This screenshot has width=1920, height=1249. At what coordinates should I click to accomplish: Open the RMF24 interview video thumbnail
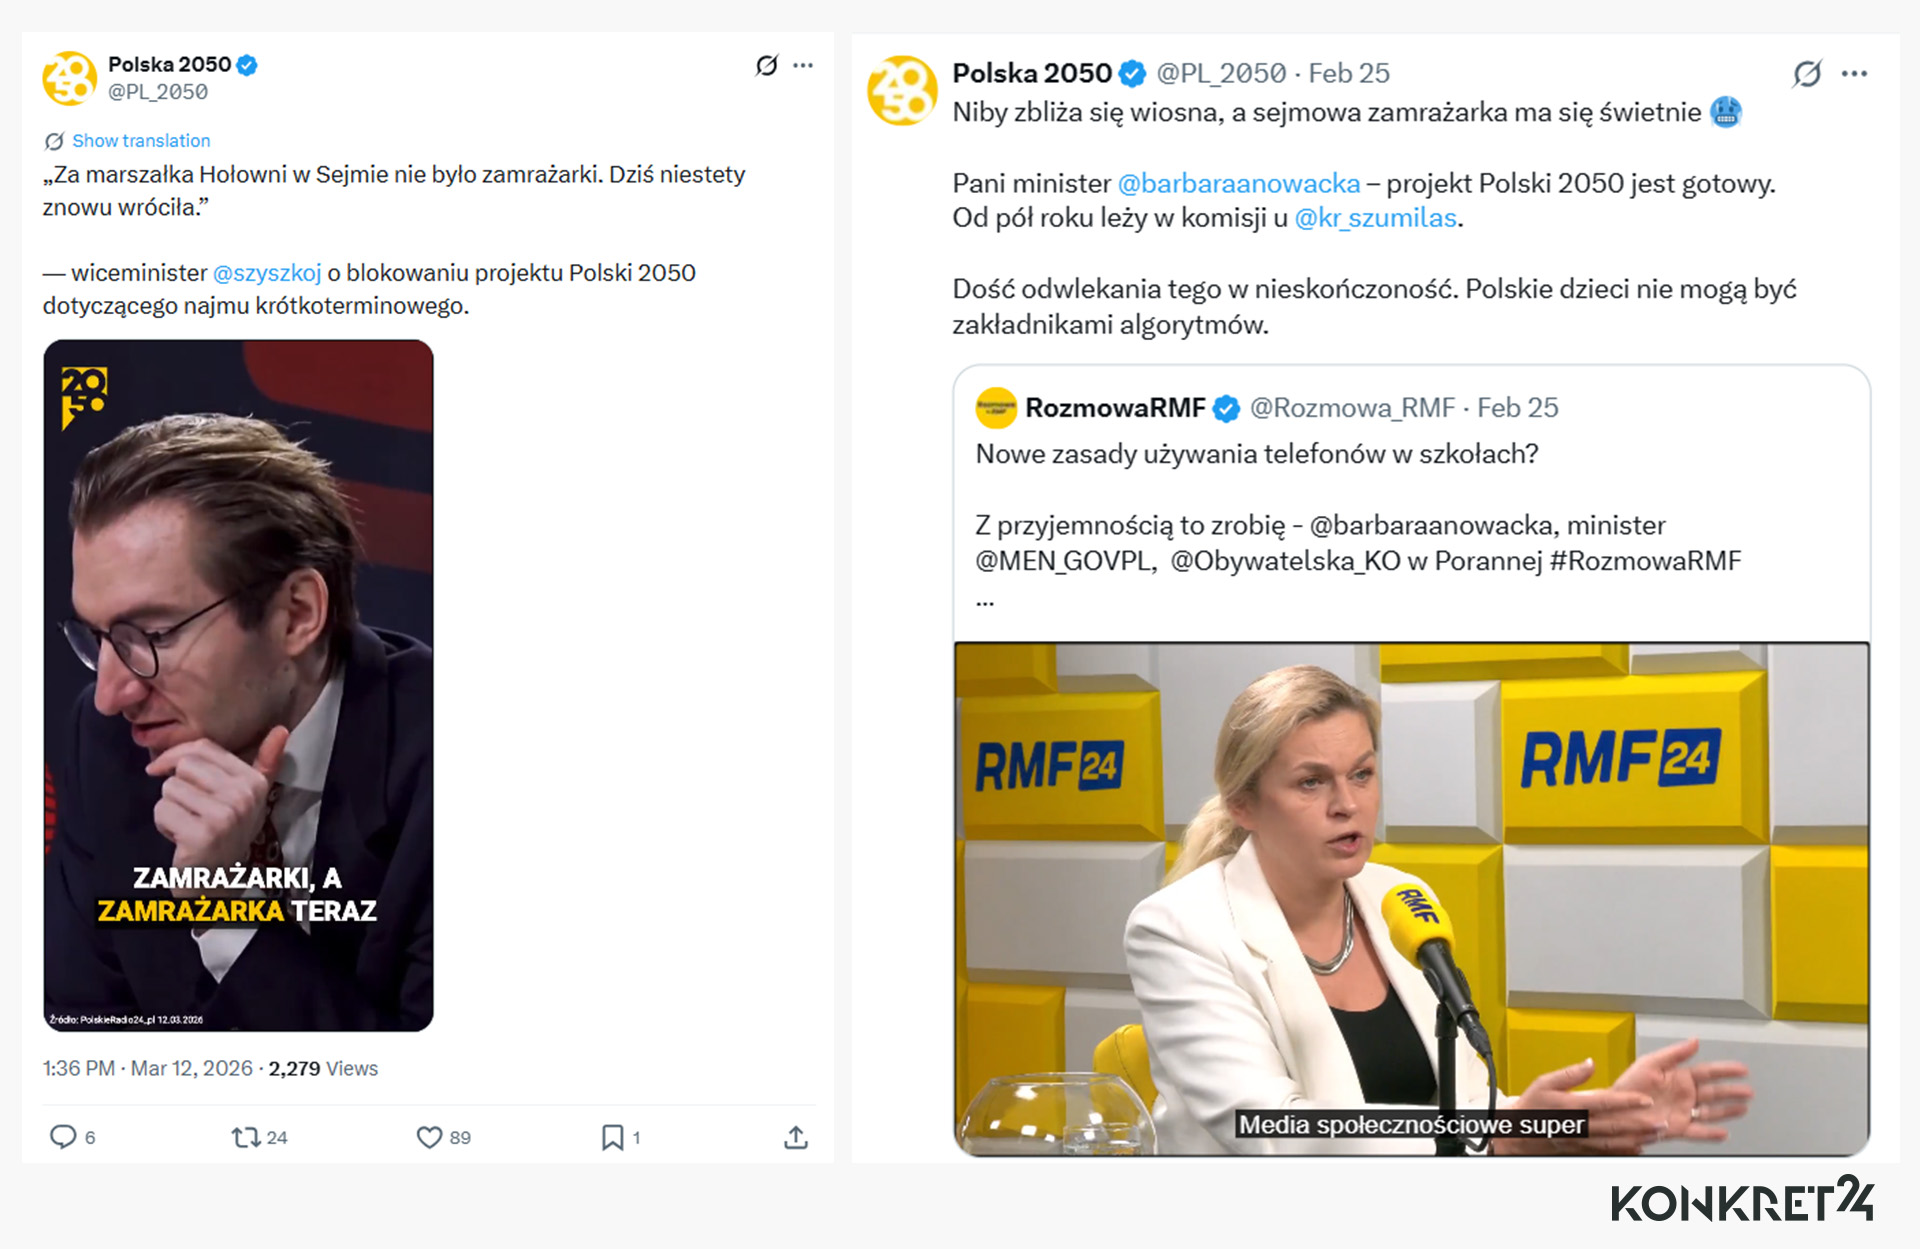[1411, 899]
